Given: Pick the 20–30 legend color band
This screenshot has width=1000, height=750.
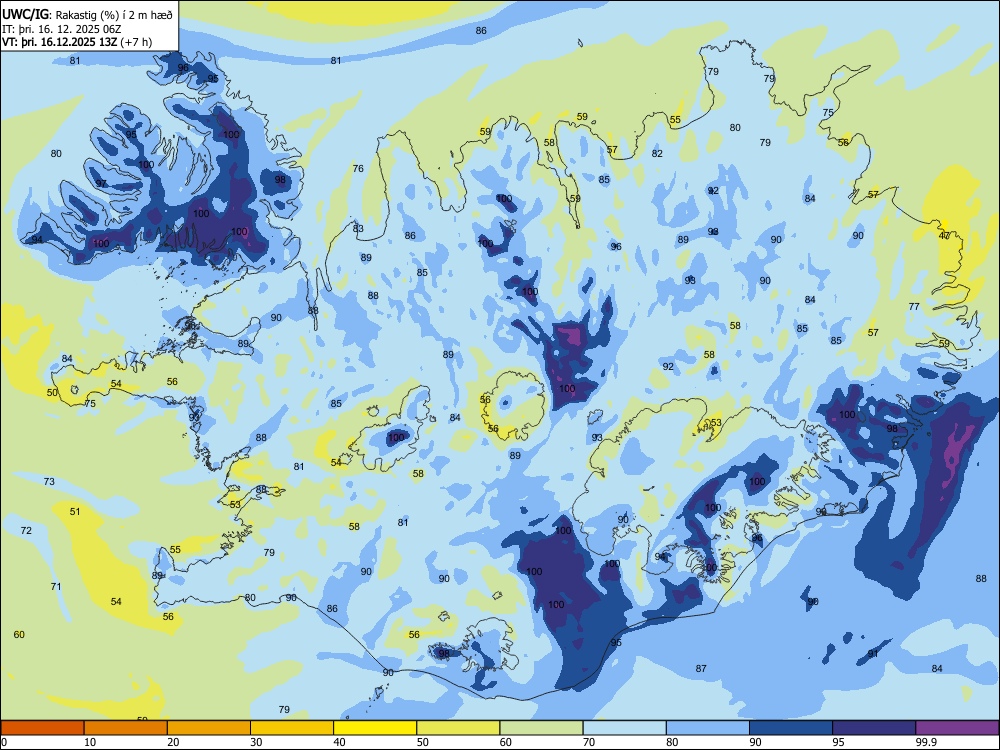Looking at the screenshot, I should pos(209,728).
